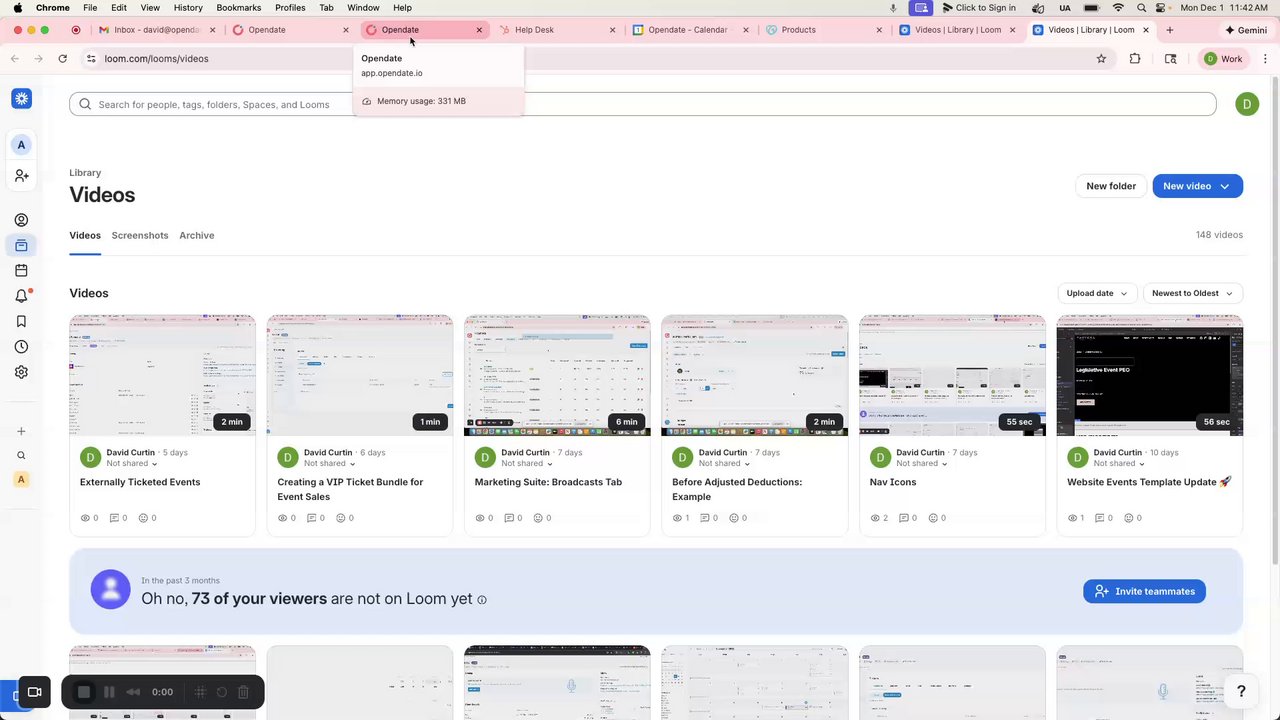Open the Loom home logo icon
This screenshot has height=720, width=1280.
click(21, 98)
